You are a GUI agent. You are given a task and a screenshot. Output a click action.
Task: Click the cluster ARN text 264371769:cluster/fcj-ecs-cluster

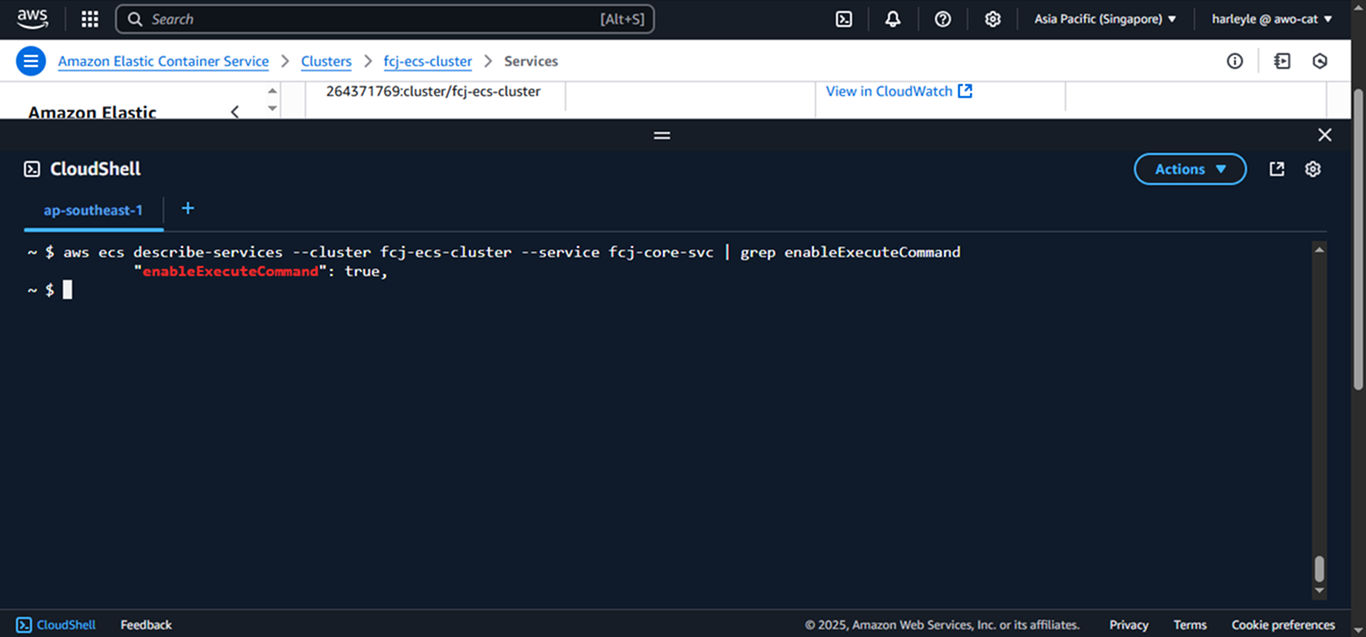(433, 91)
